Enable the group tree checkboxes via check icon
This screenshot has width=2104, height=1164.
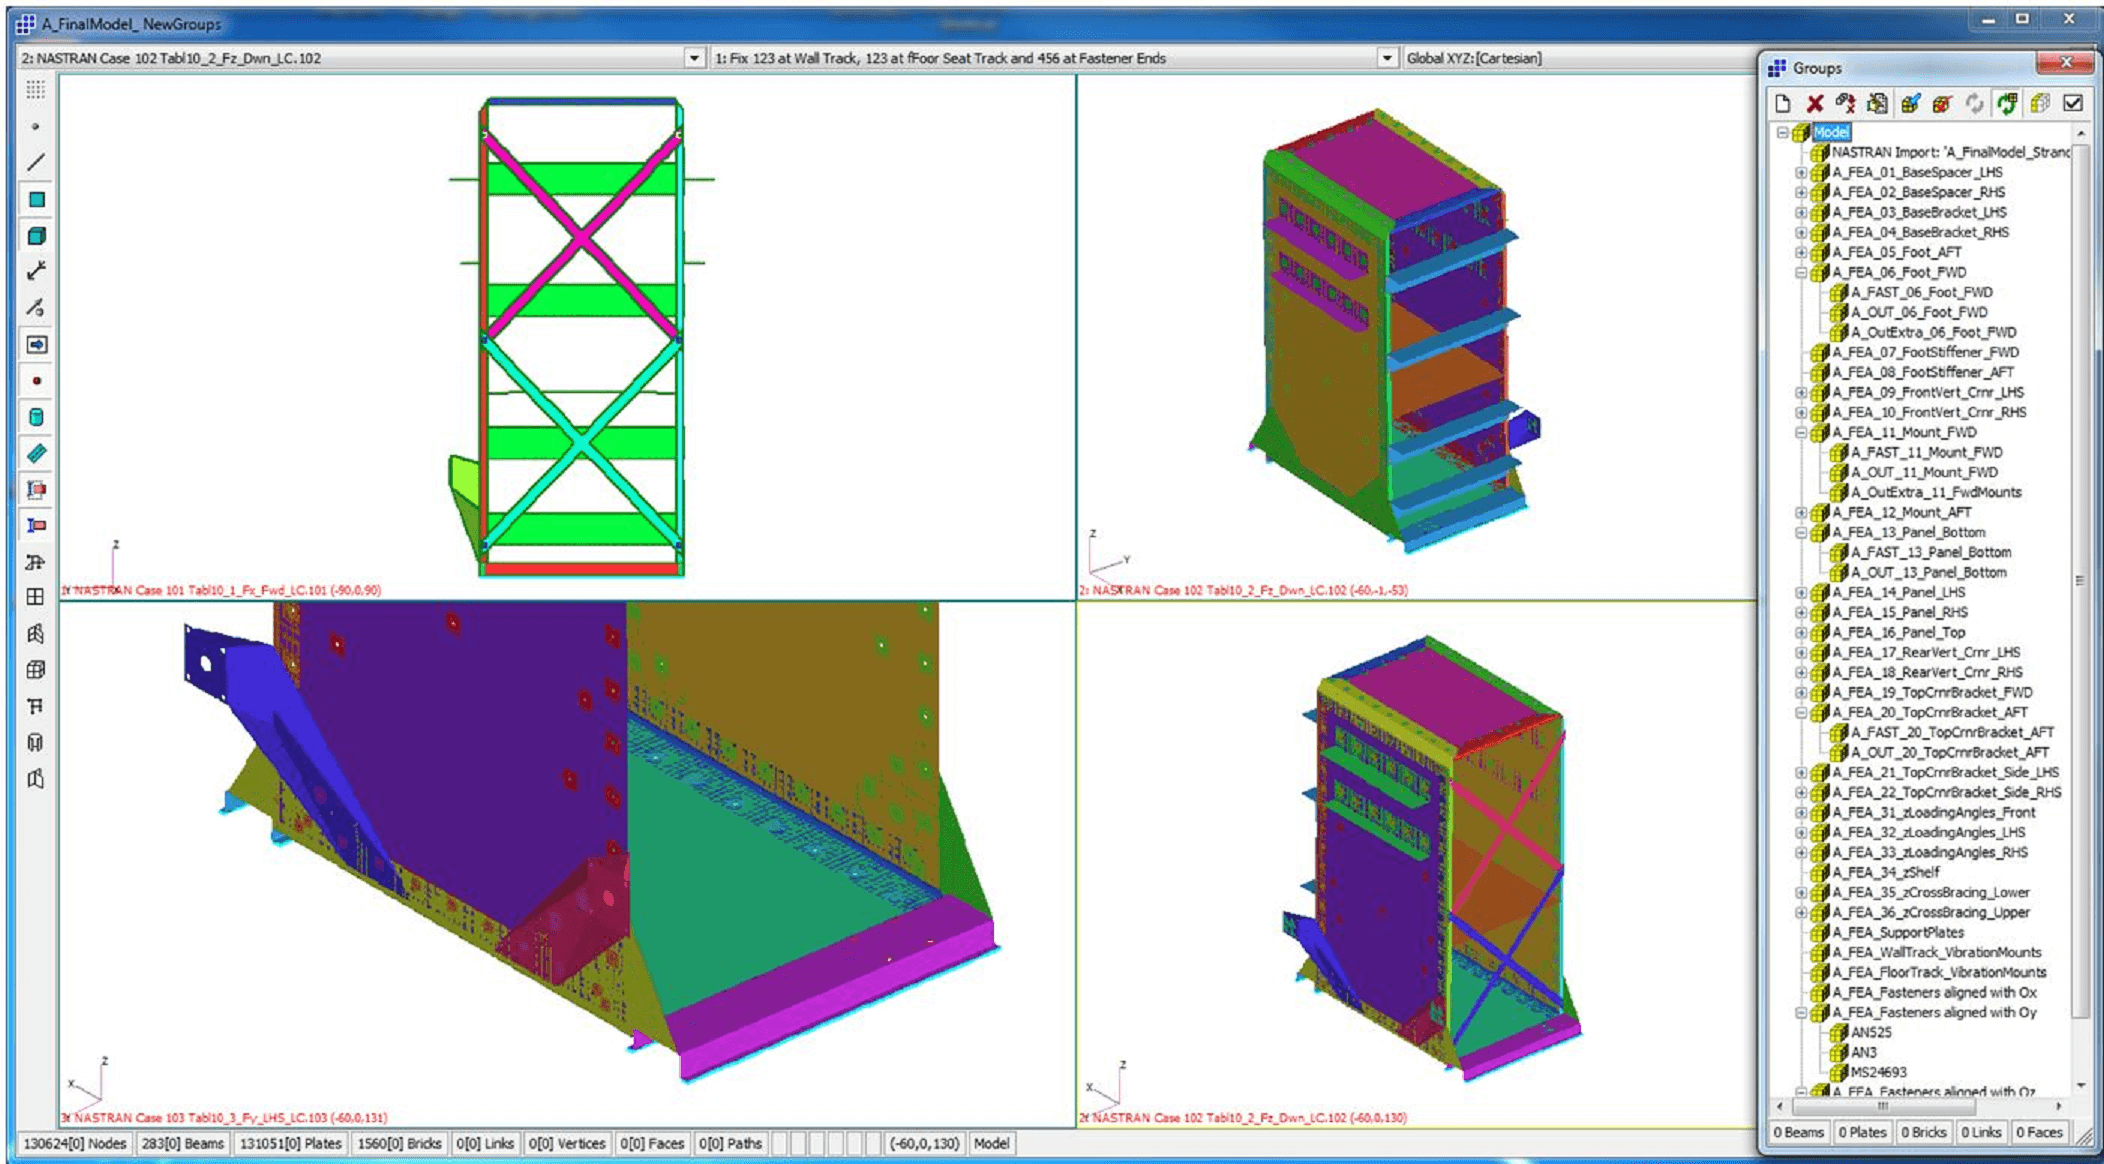[2074, 104]
